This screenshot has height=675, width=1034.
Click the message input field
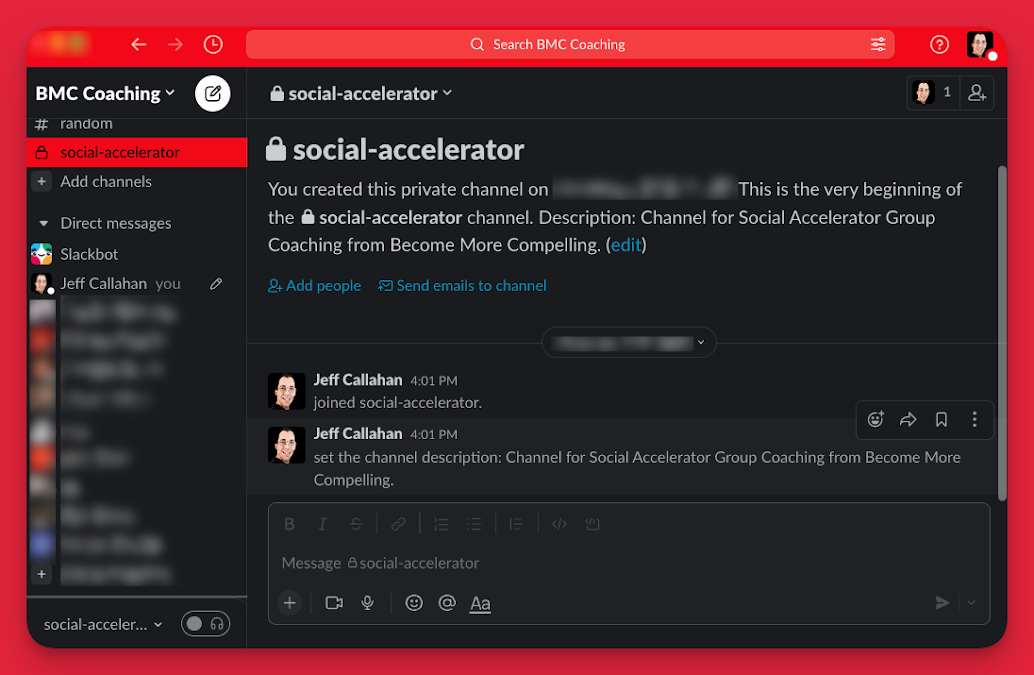[628, 563]
